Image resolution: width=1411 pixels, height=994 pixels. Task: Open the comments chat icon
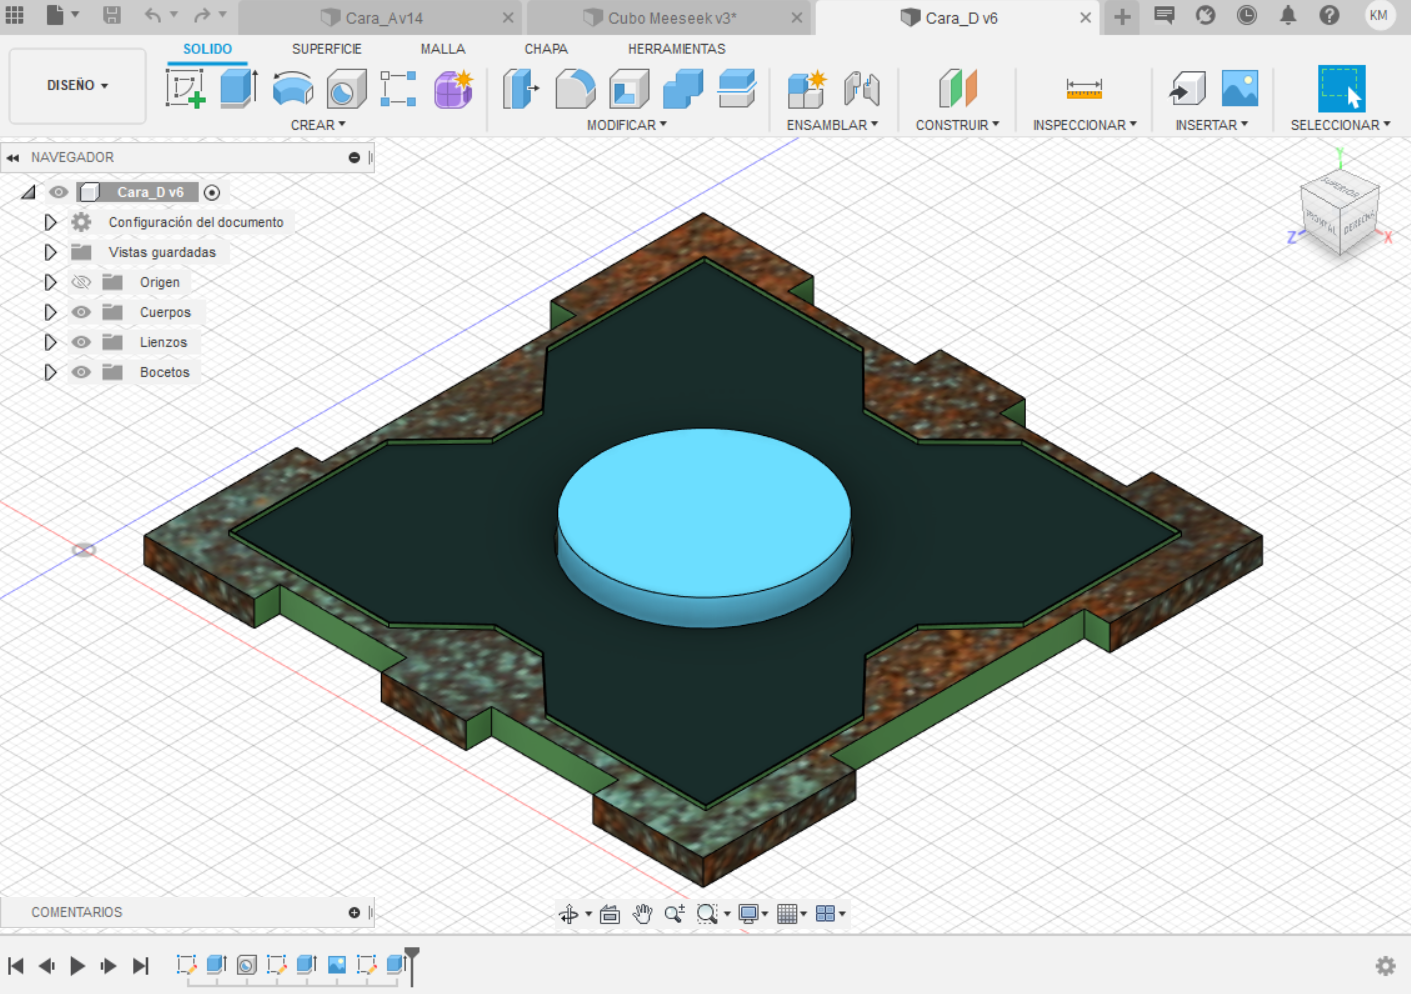click(x=1164, y=15)
